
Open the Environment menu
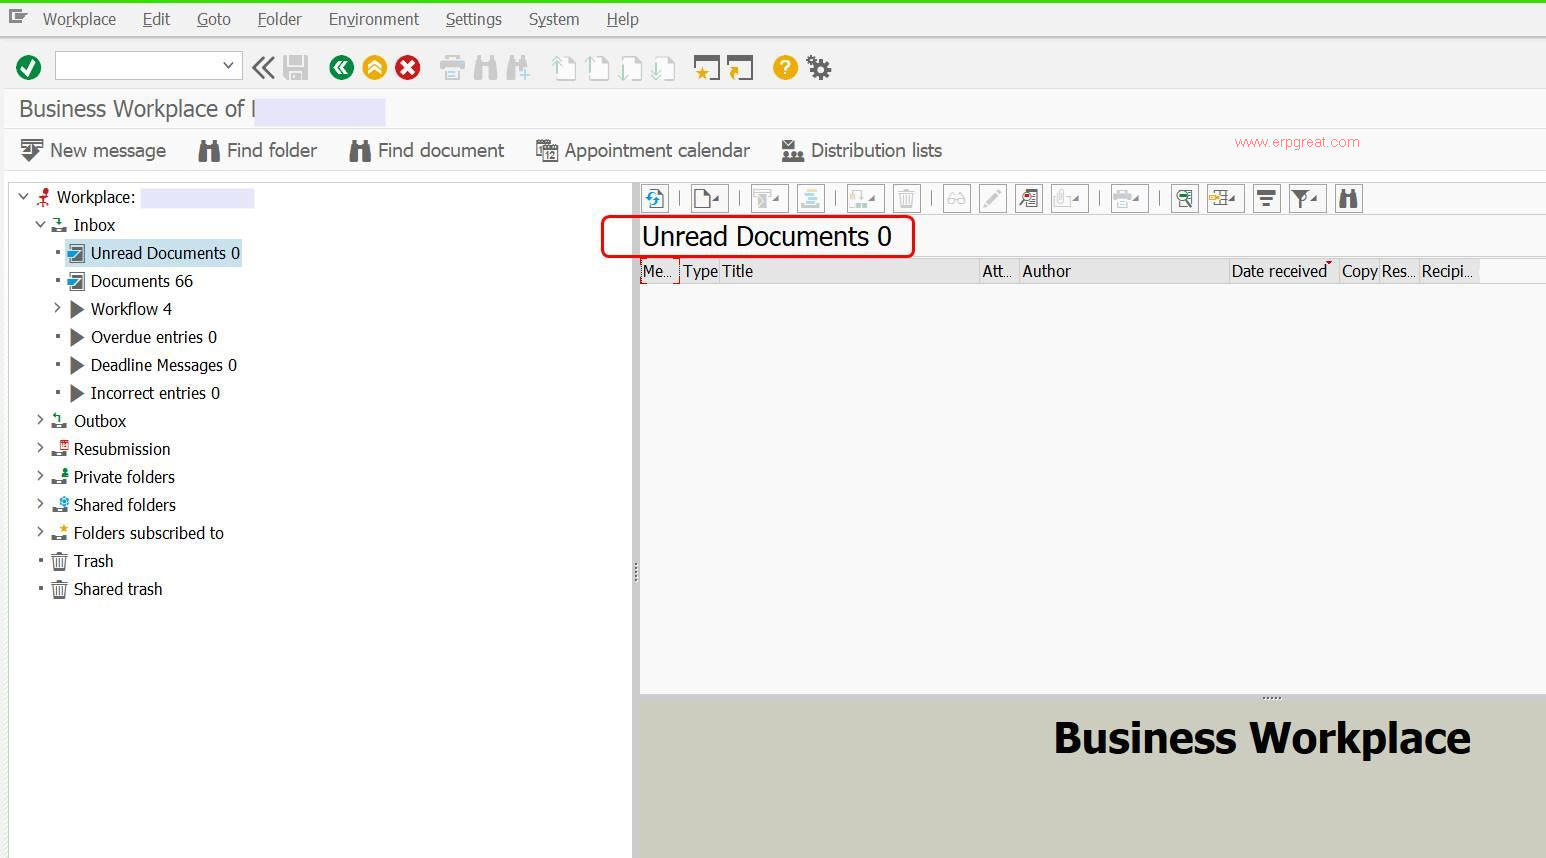coord(373,19)
